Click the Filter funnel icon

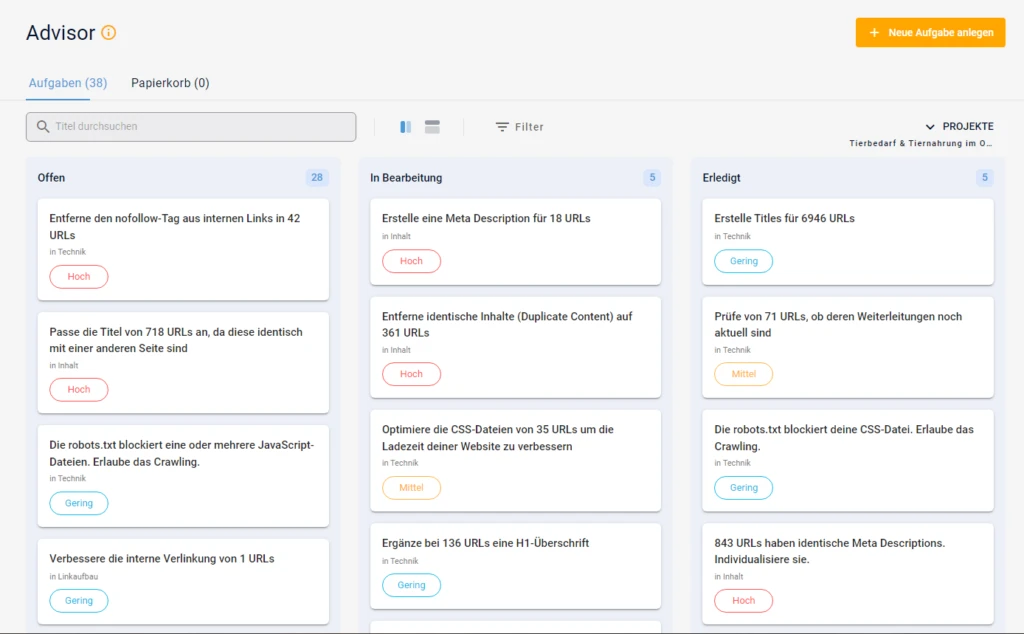502,127
